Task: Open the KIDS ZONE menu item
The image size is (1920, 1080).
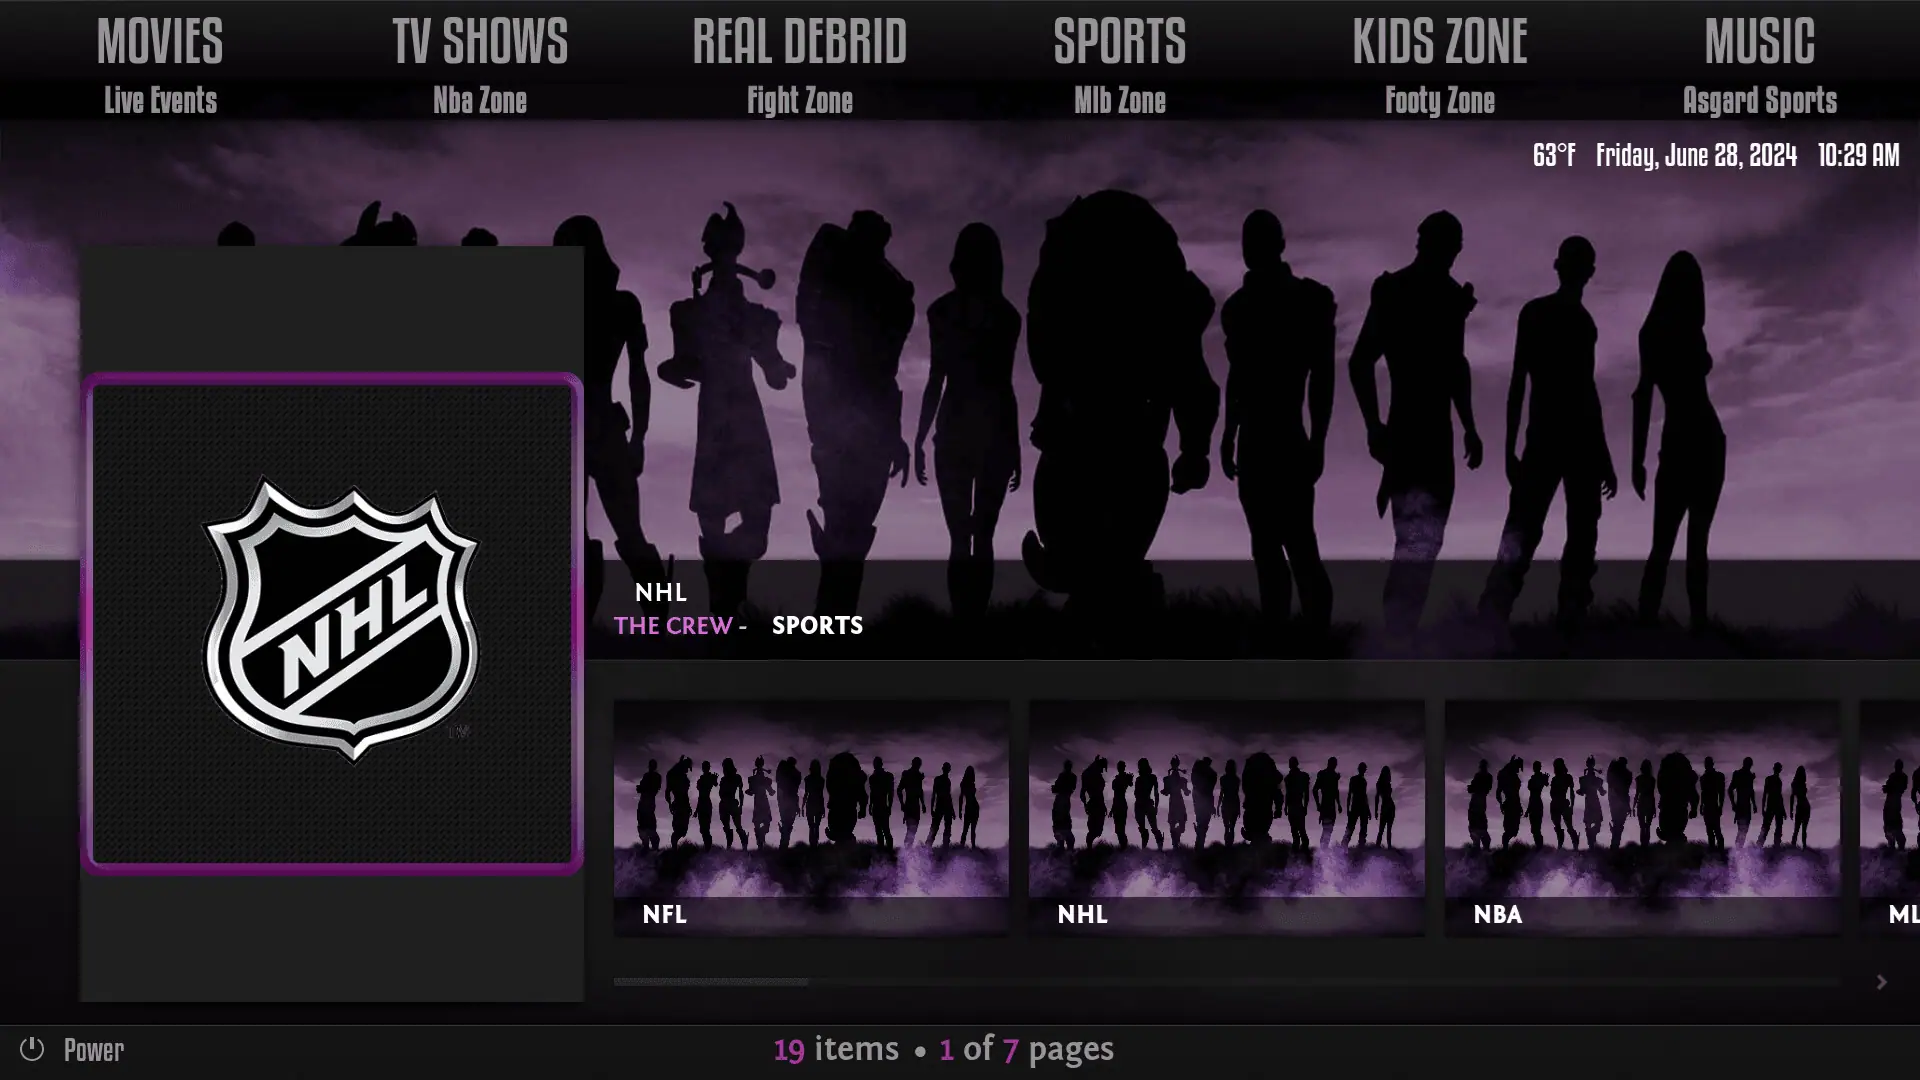Action: coord(1440,41)
